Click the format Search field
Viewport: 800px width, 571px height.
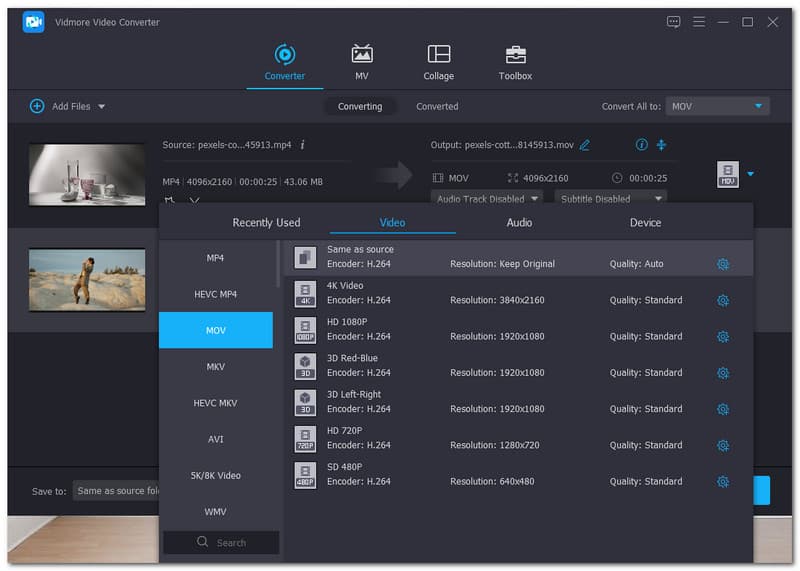222,542
